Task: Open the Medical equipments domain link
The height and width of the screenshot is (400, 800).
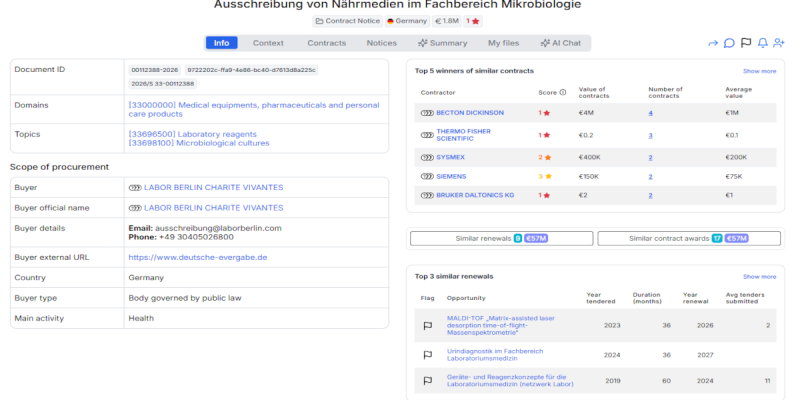Action: 254,110
